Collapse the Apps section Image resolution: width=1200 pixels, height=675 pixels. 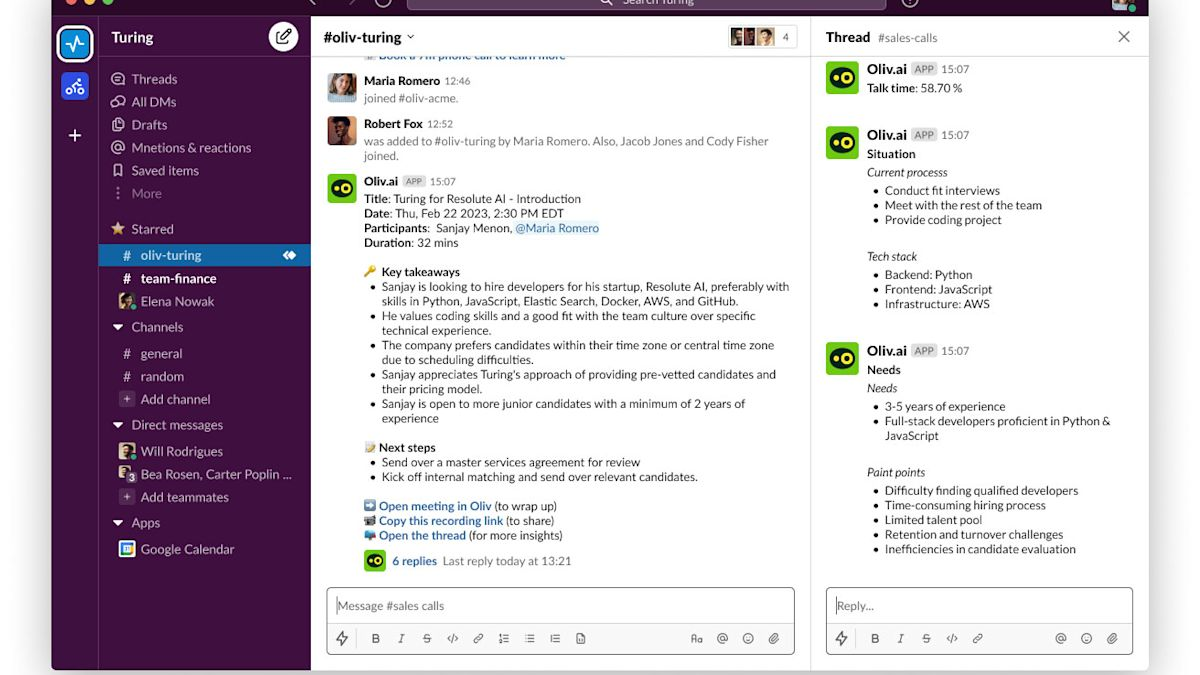(x=120, y=523)
